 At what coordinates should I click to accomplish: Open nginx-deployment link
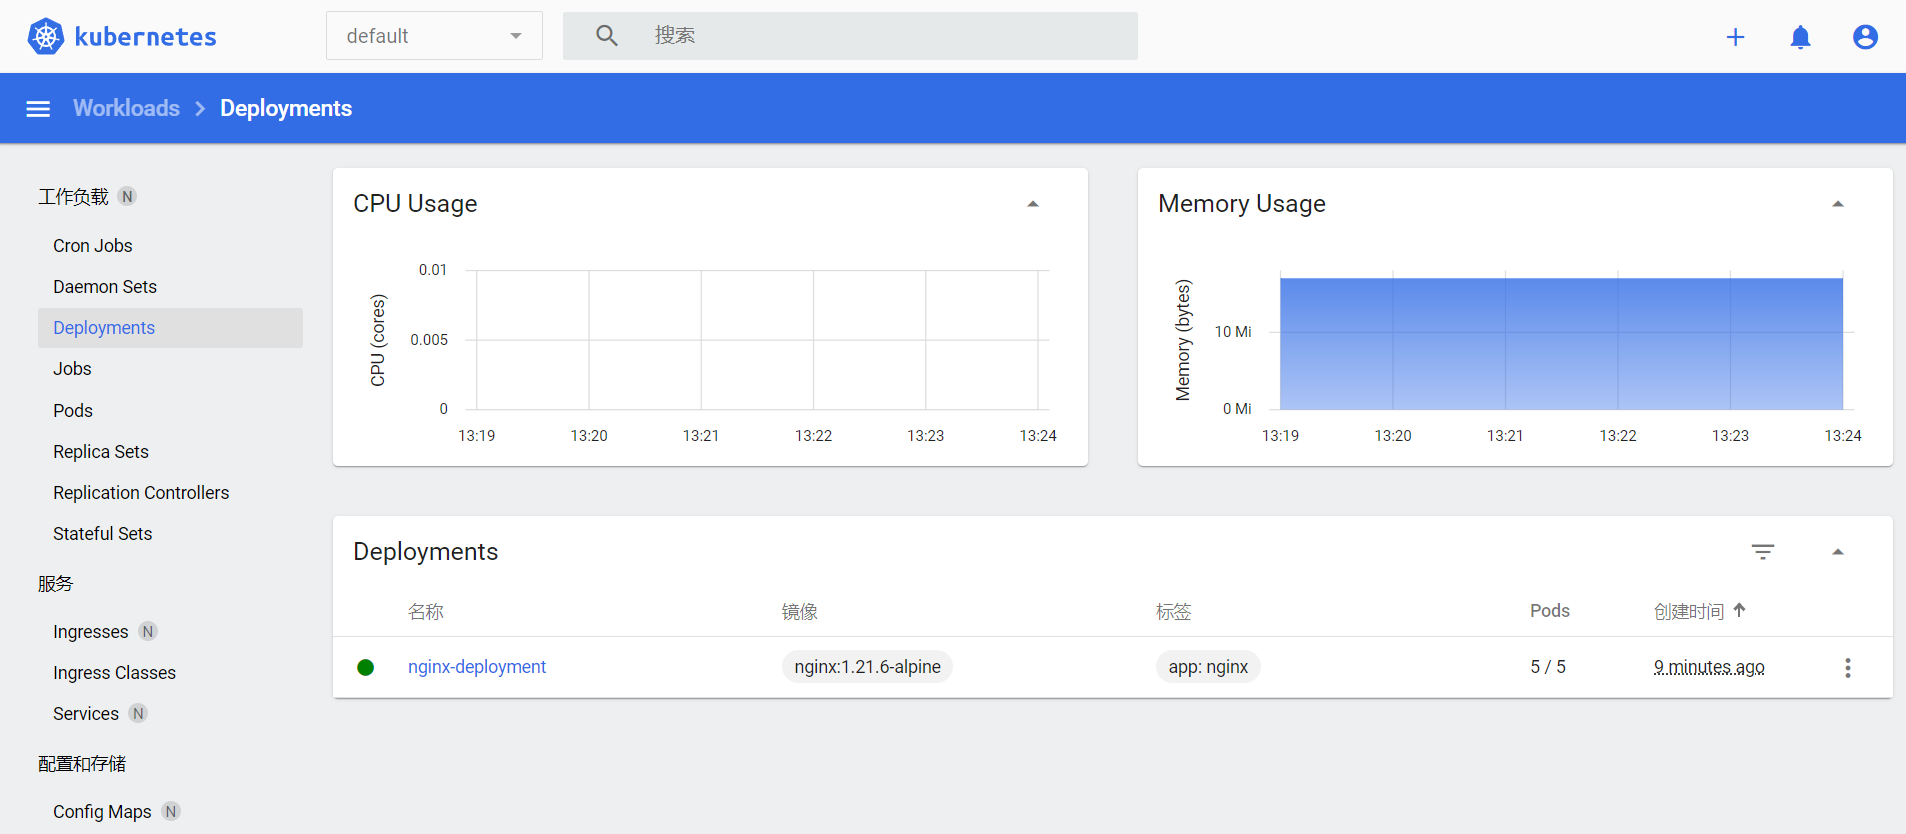point(477,667)
